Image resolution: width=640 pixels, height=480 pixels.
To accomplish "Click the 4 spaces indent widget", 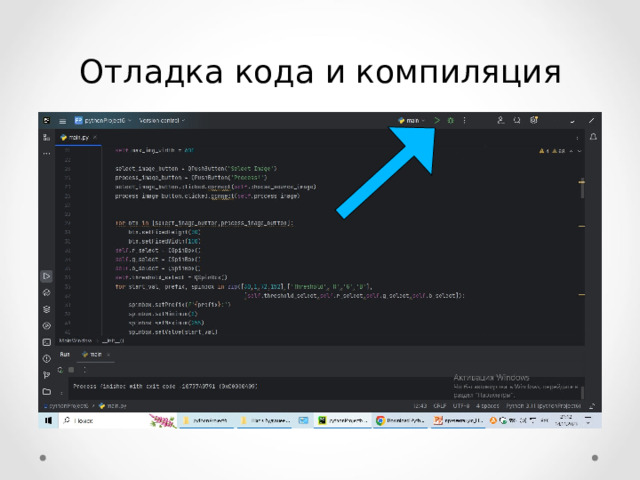I will pyautogui.click(x=488, y=406).
